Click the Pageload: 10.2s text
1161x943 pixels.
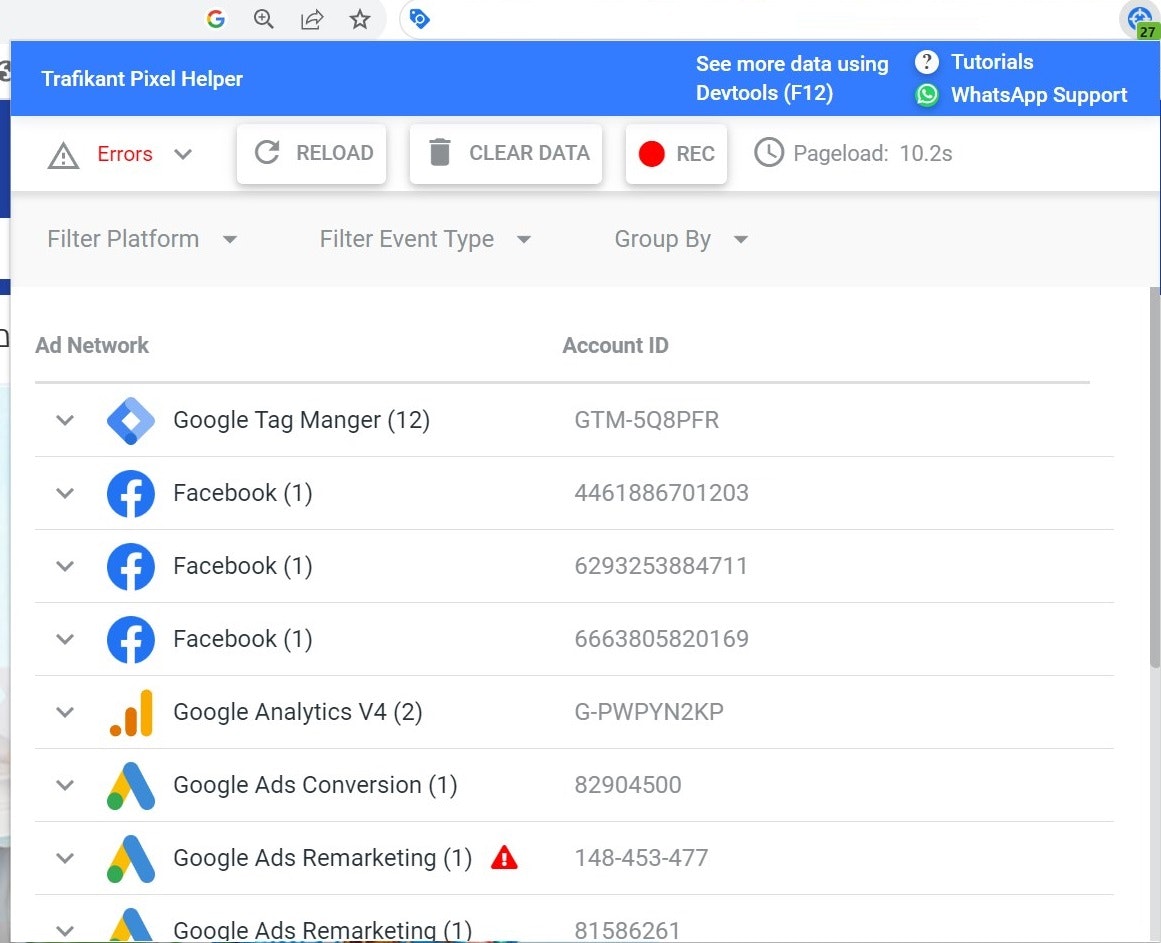coord(872,153)
